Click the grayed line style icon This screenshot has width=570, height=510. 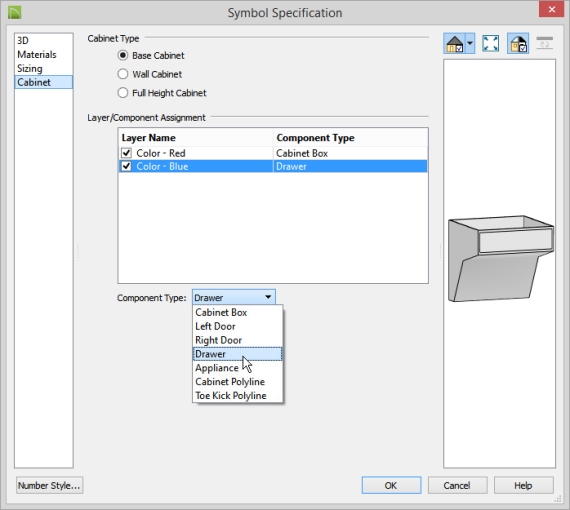click(544, 43)
